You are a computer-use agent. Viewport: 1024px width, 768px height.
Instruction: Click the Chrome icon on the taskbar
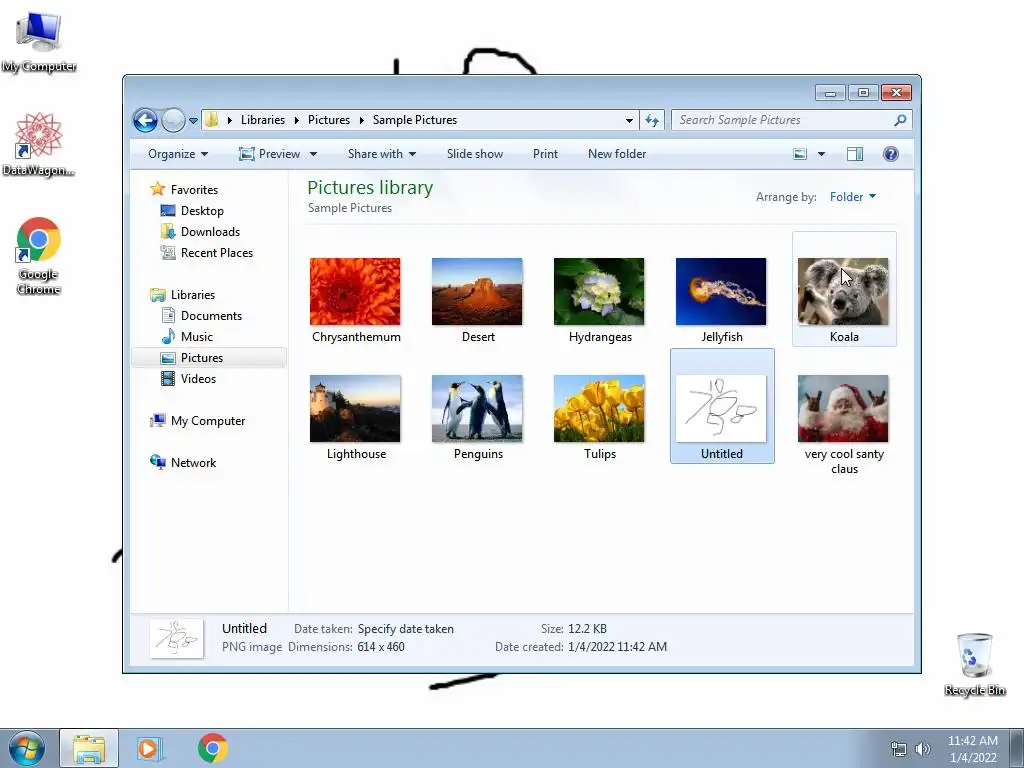click(x=213, y=748)
